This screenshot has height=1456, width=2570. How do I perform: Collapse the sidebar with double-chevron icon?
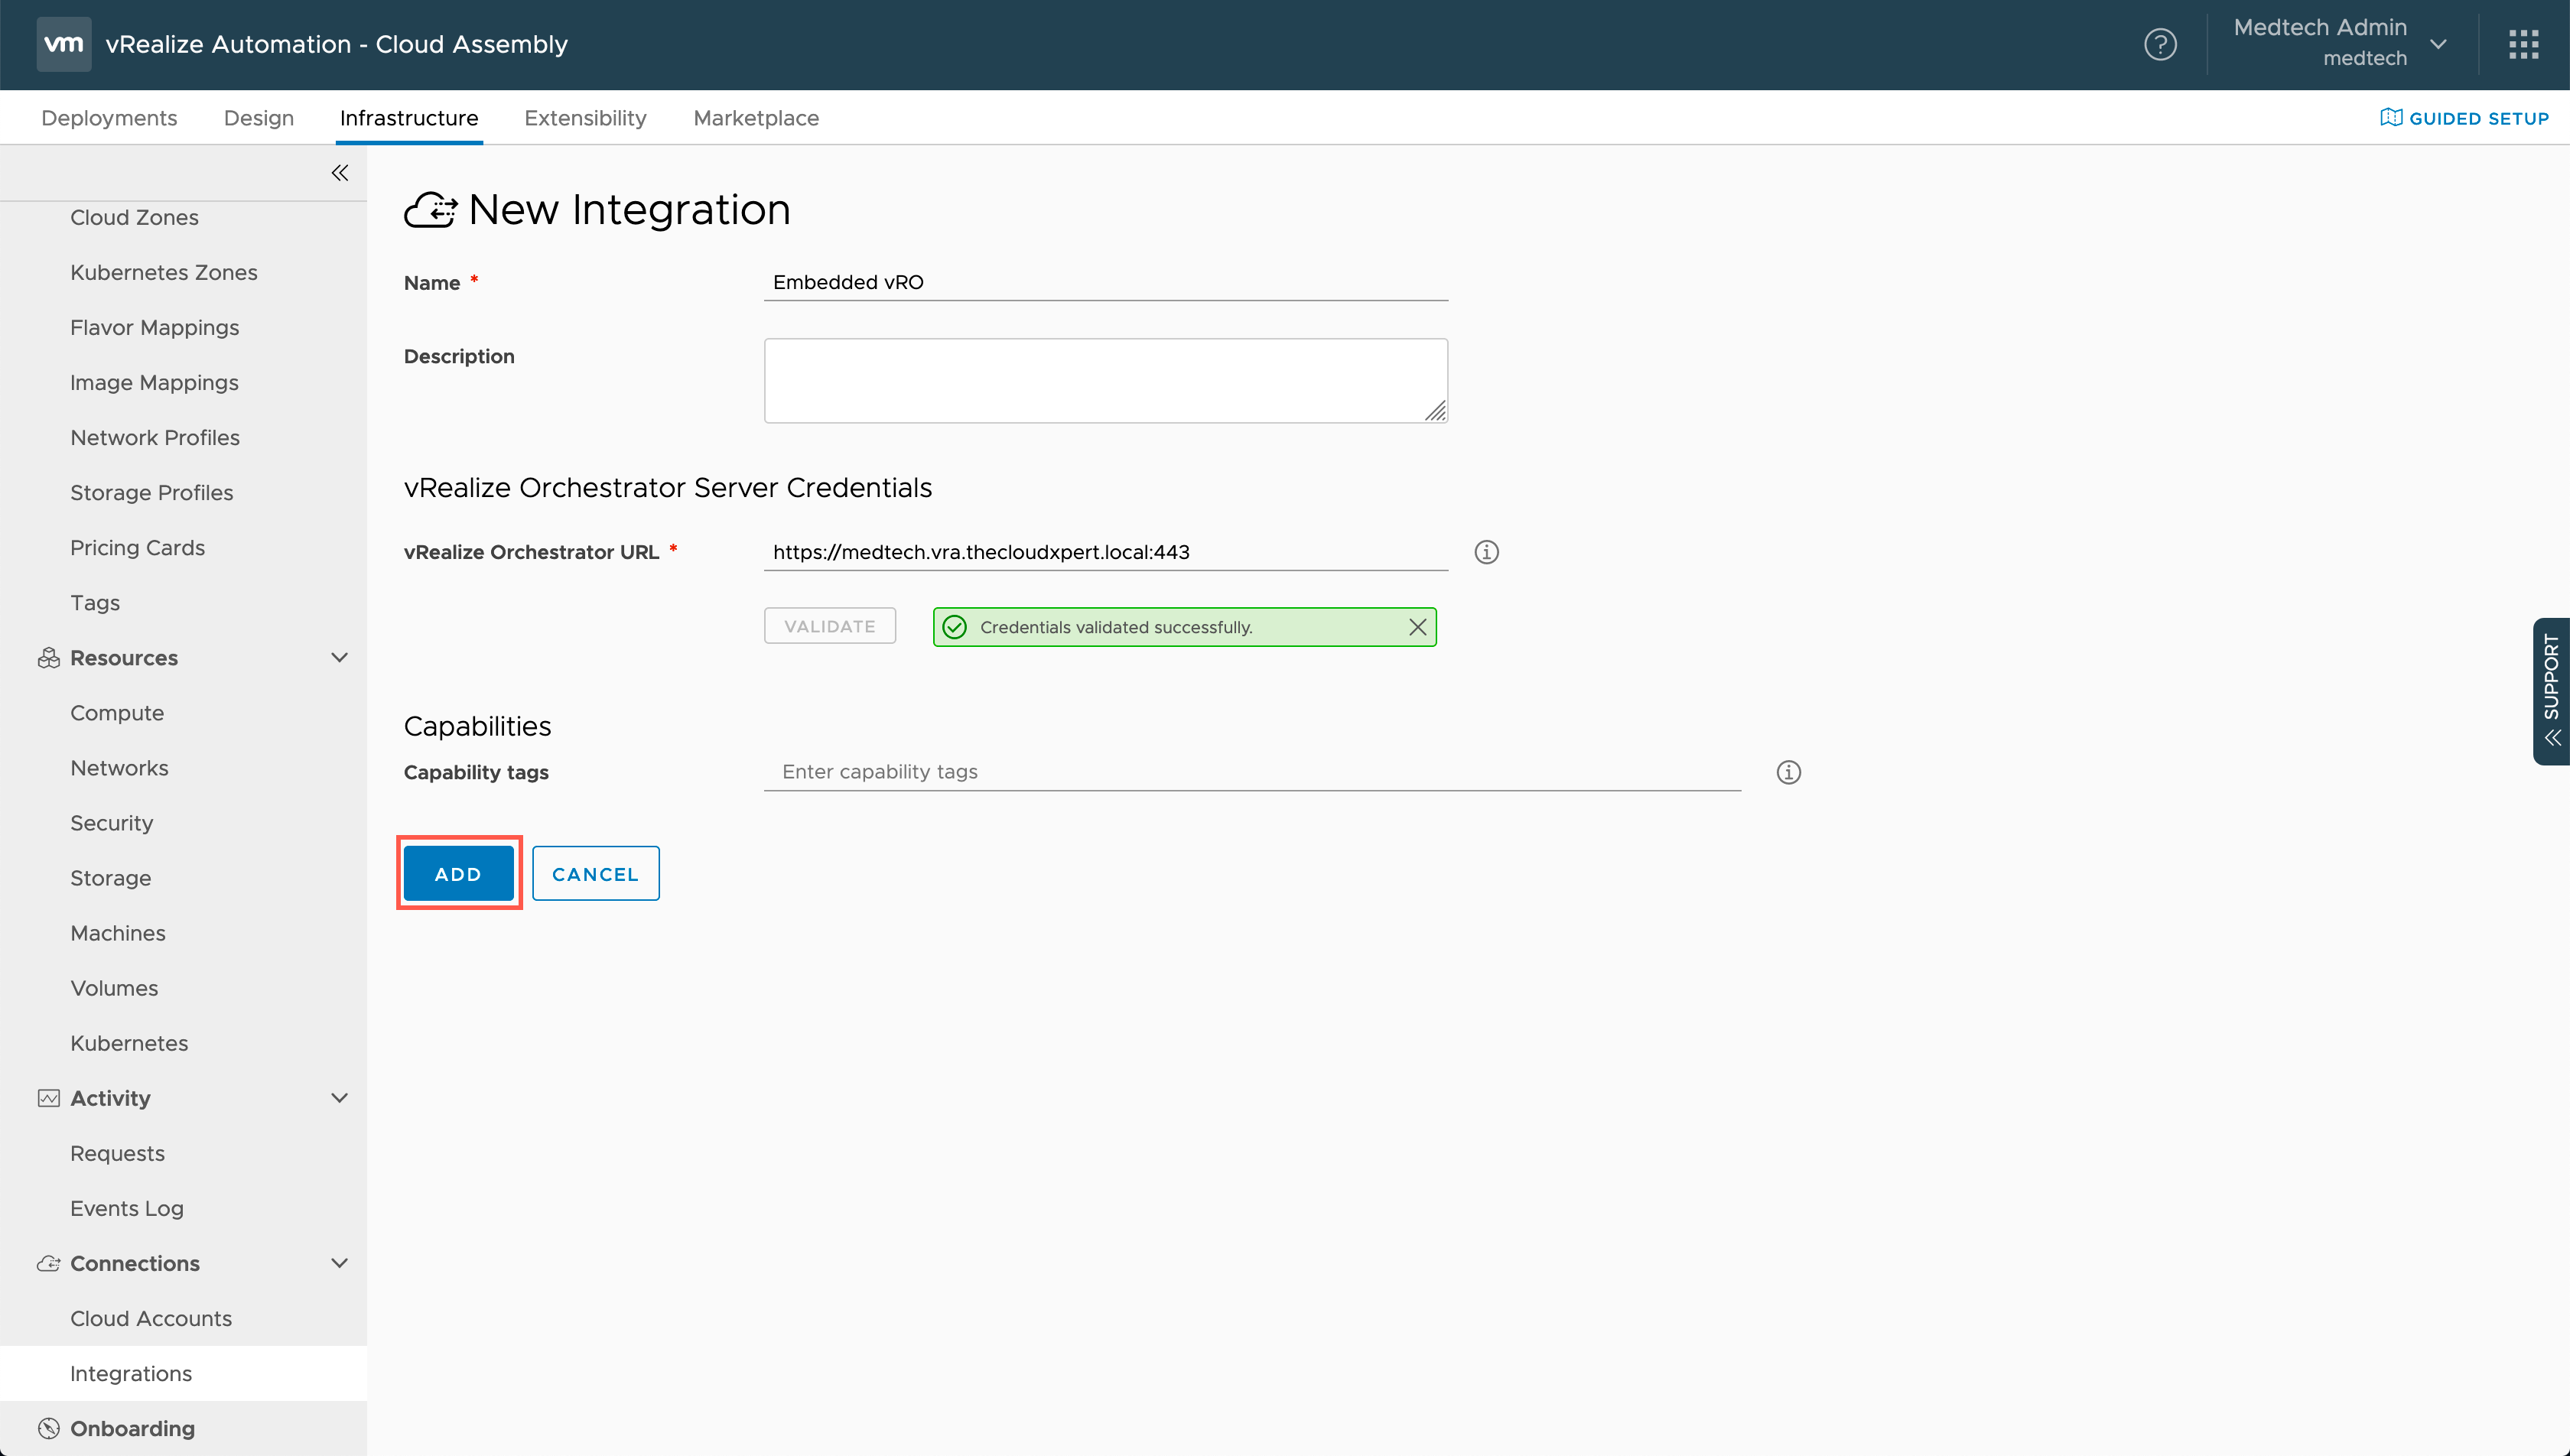(340, 173)
